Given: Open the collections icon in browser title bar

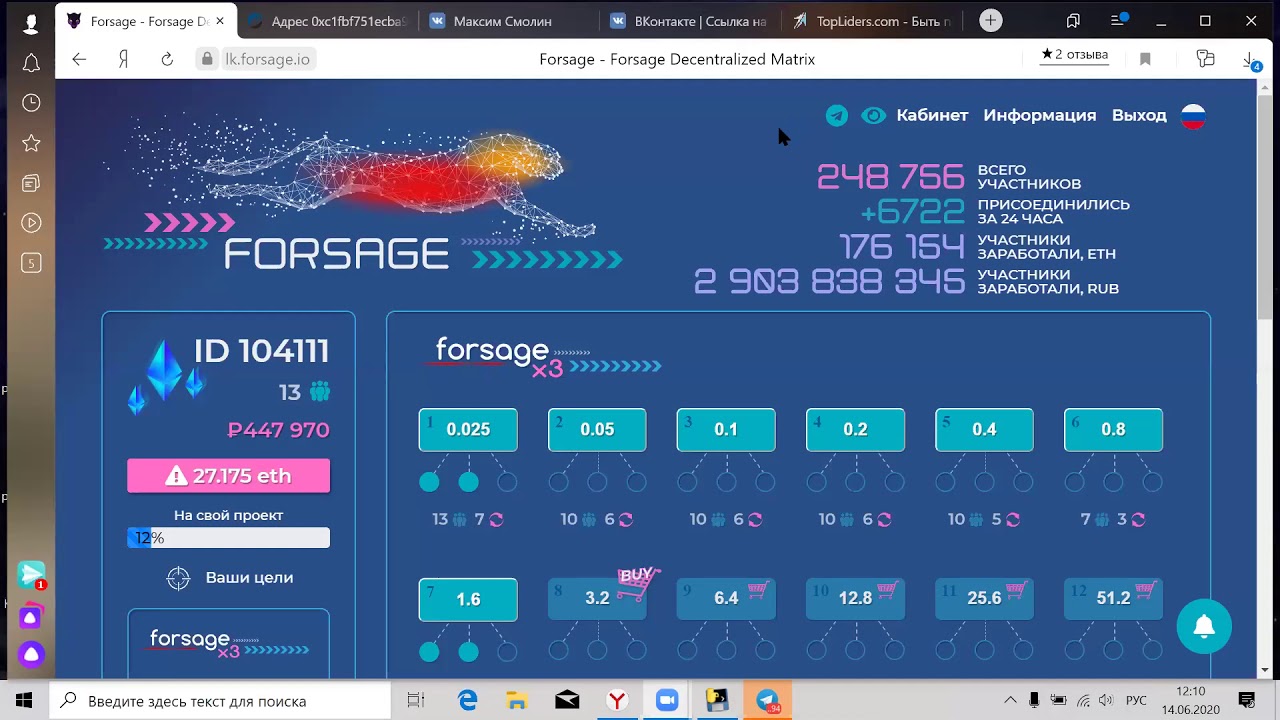Looking at the screenshot, I should pos(1073,21).
